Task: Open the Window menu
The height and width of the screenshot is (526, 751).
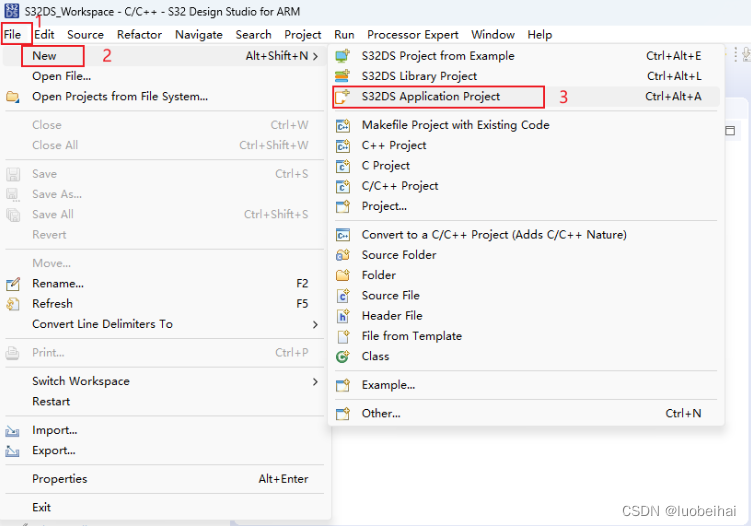Action: click(493, 34)
